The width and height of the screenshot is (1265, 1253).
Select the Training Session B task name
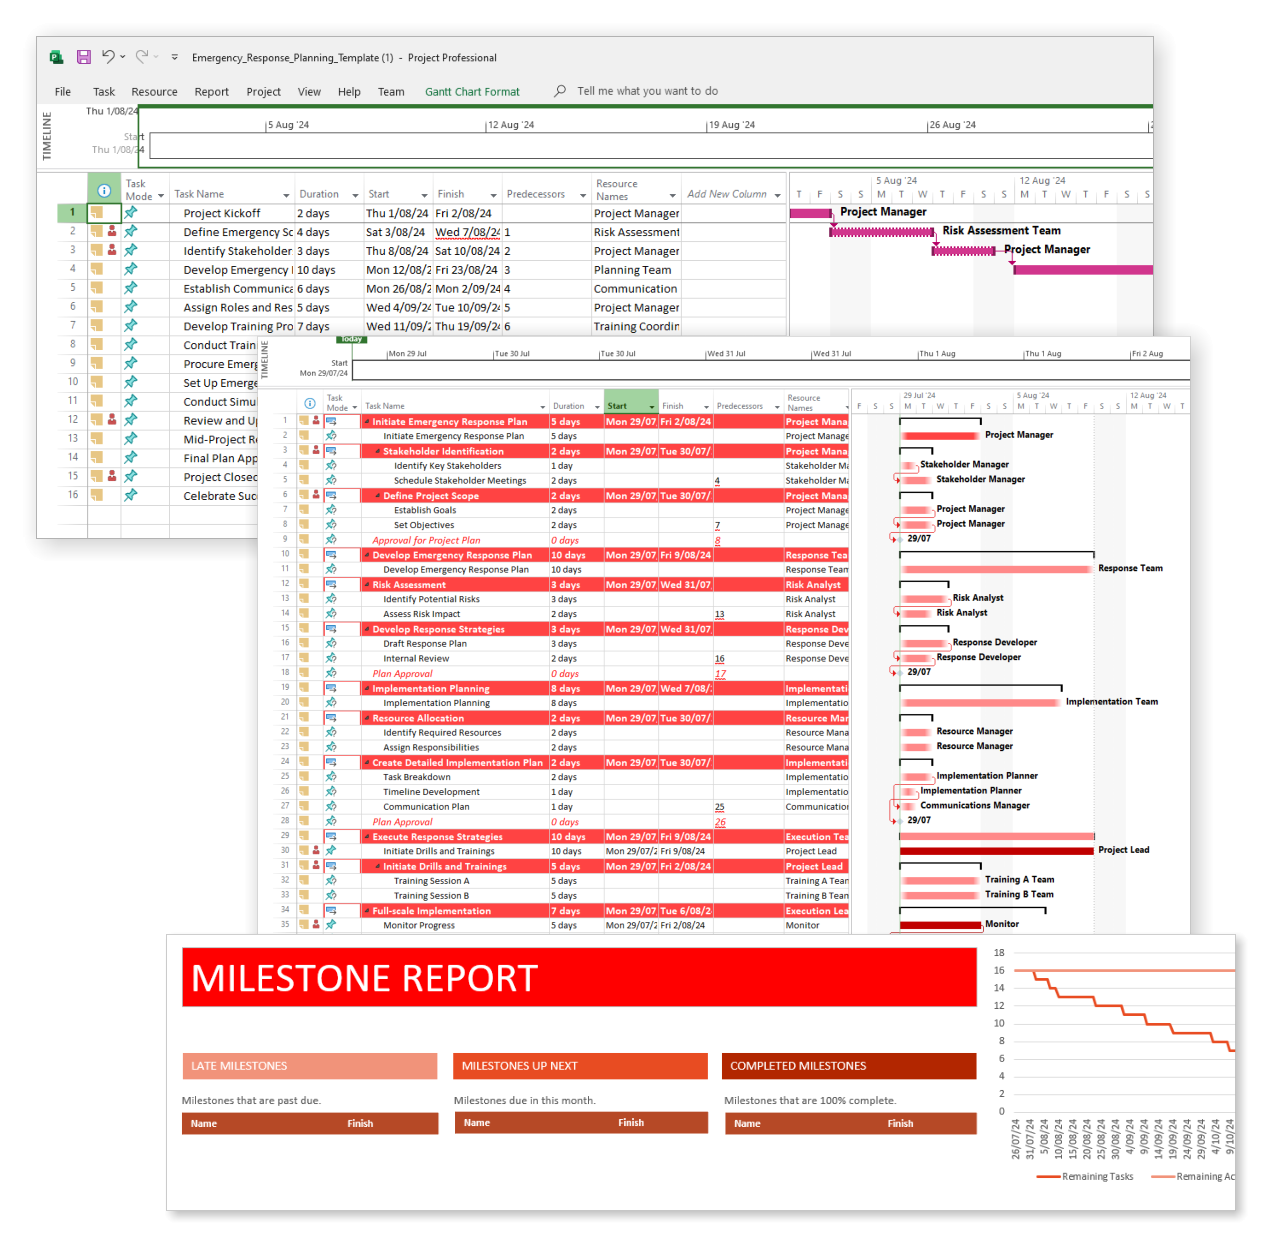tap(431, 896)
